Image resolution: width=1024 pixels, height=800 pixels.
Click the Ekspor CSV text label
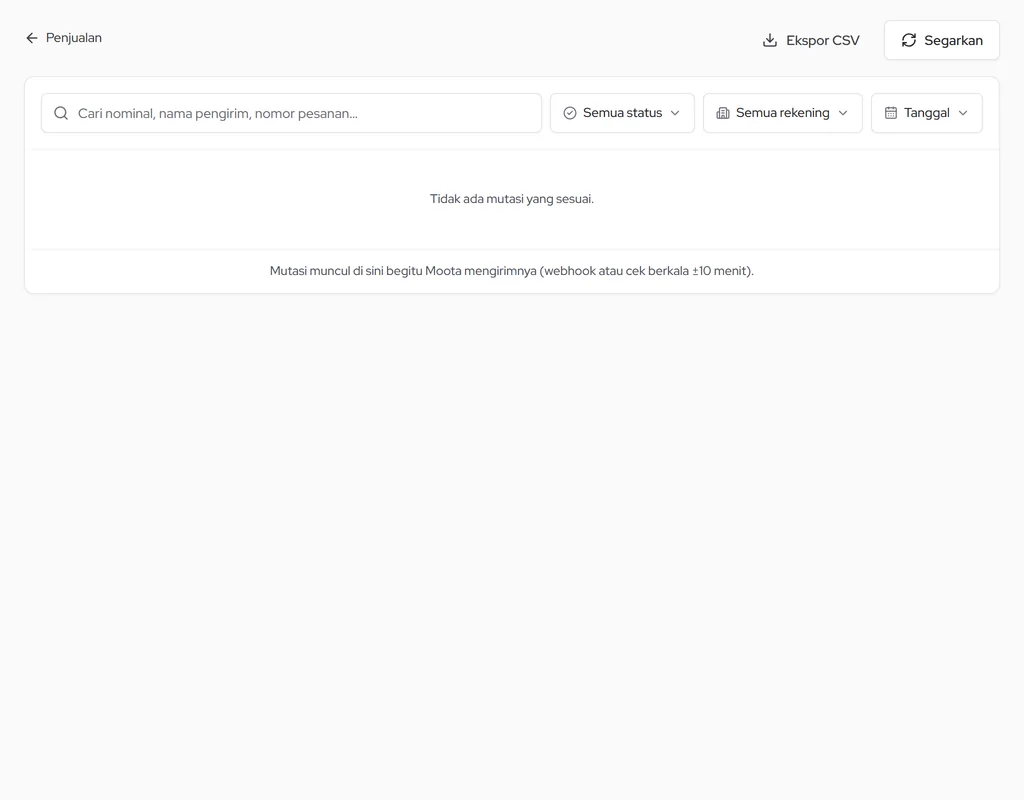823,40
